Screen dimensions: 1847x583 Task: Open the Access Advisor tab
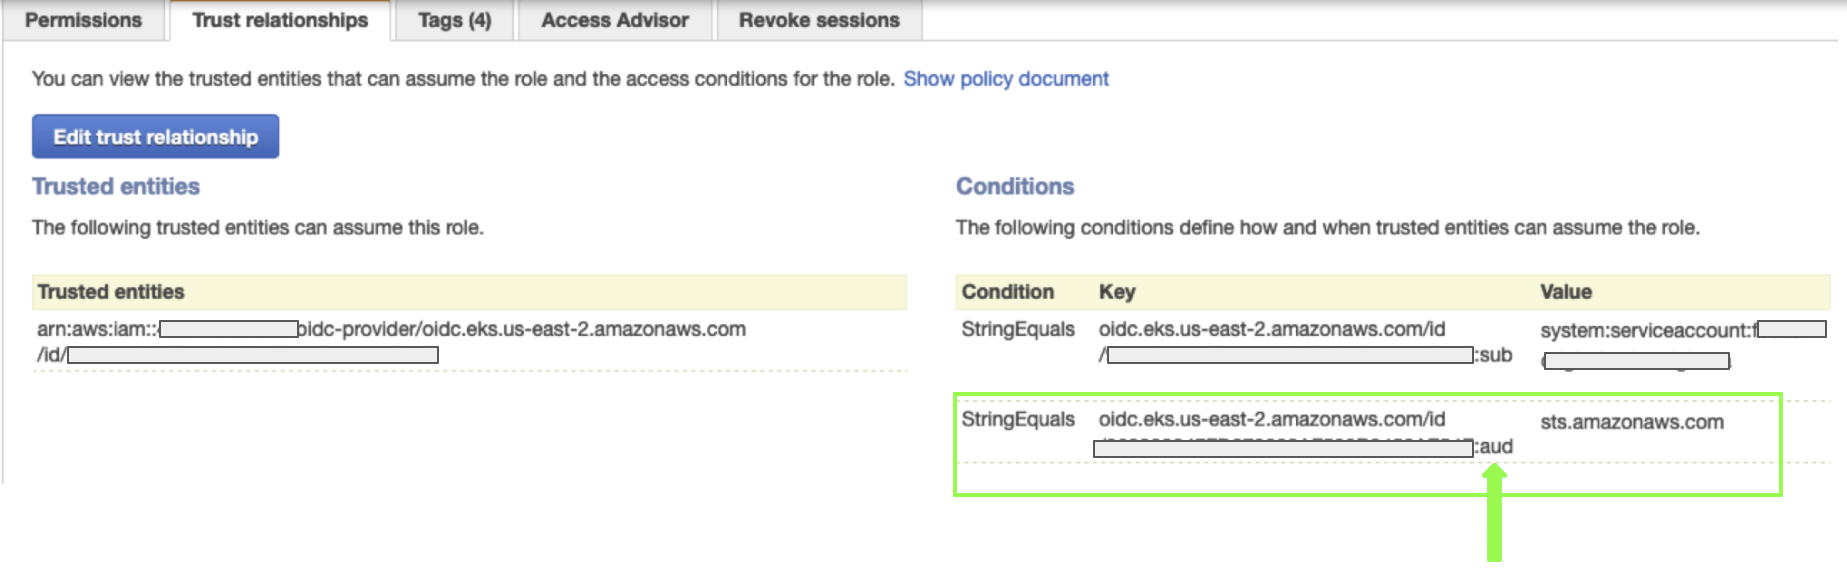pos(615,20)
